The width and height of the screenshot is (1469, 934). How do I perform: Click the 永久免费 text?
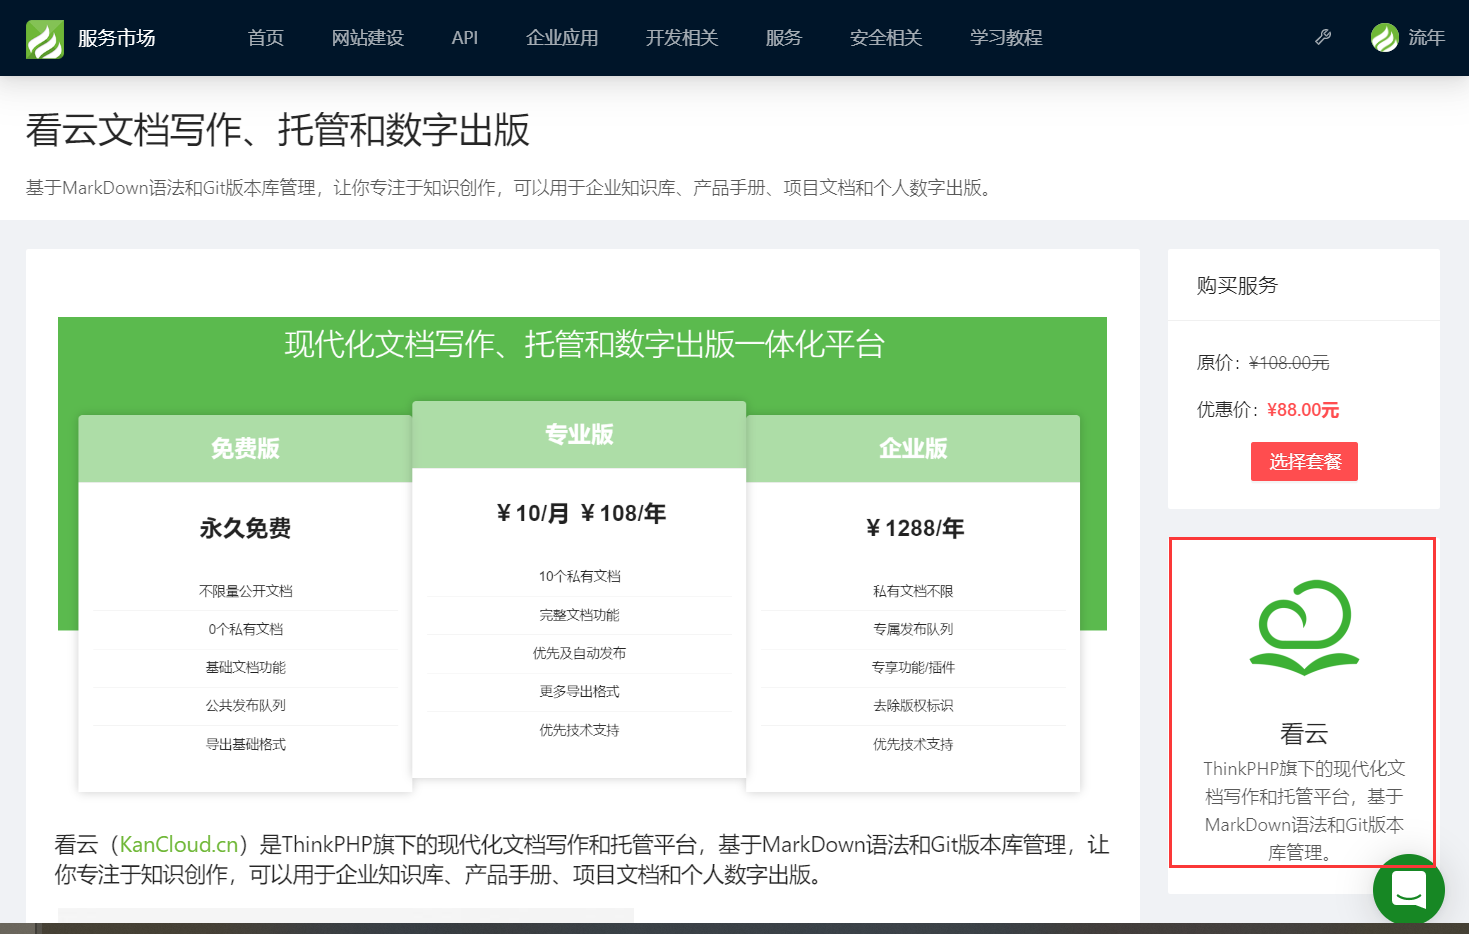245,528
